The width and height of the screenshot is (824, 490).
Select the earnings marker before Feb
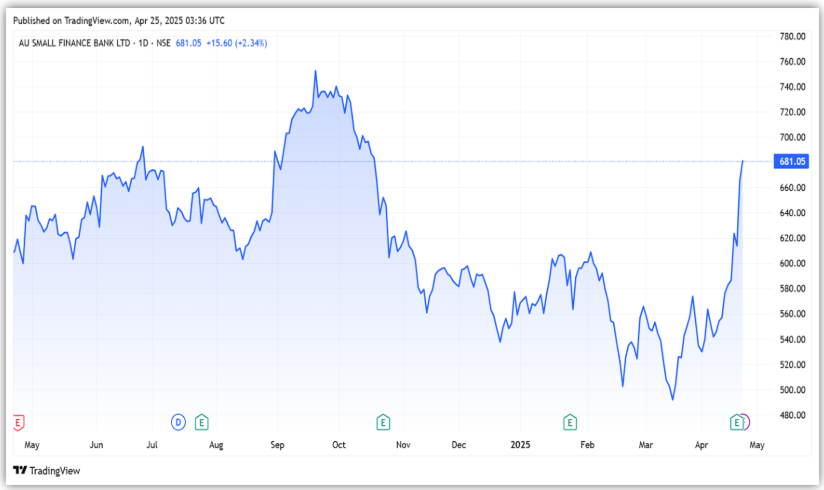[x=570, y=422]
